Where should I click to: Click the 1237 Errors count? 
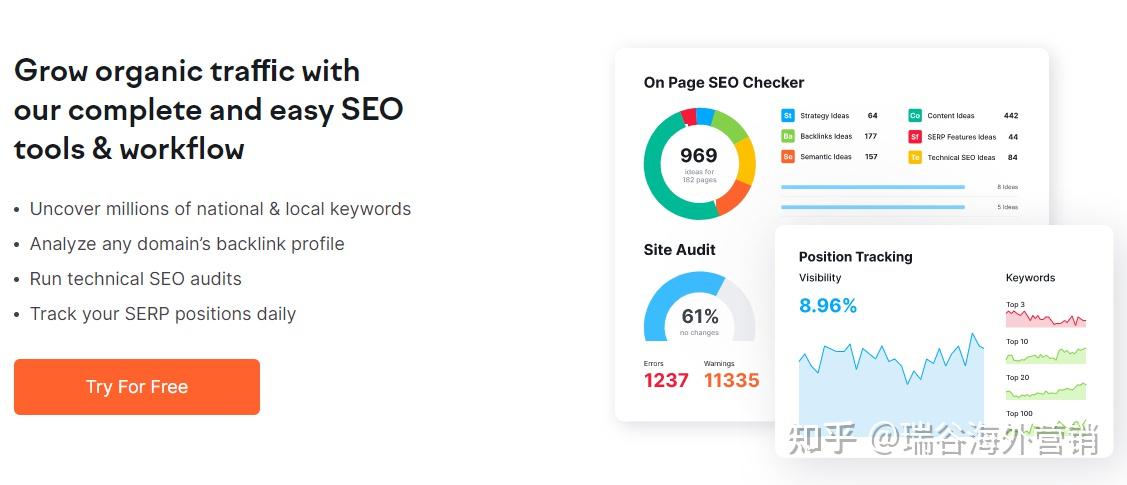pyautogui.click(x=666, y=380)
